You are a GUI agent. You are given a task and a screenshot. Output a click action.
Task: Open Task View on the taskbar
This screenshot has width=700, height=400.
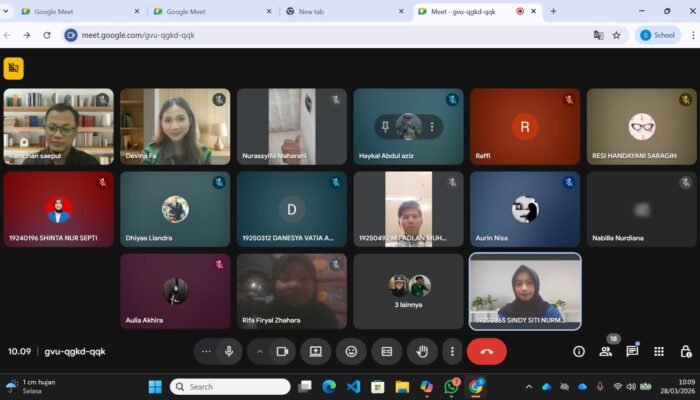coord(305,387)
